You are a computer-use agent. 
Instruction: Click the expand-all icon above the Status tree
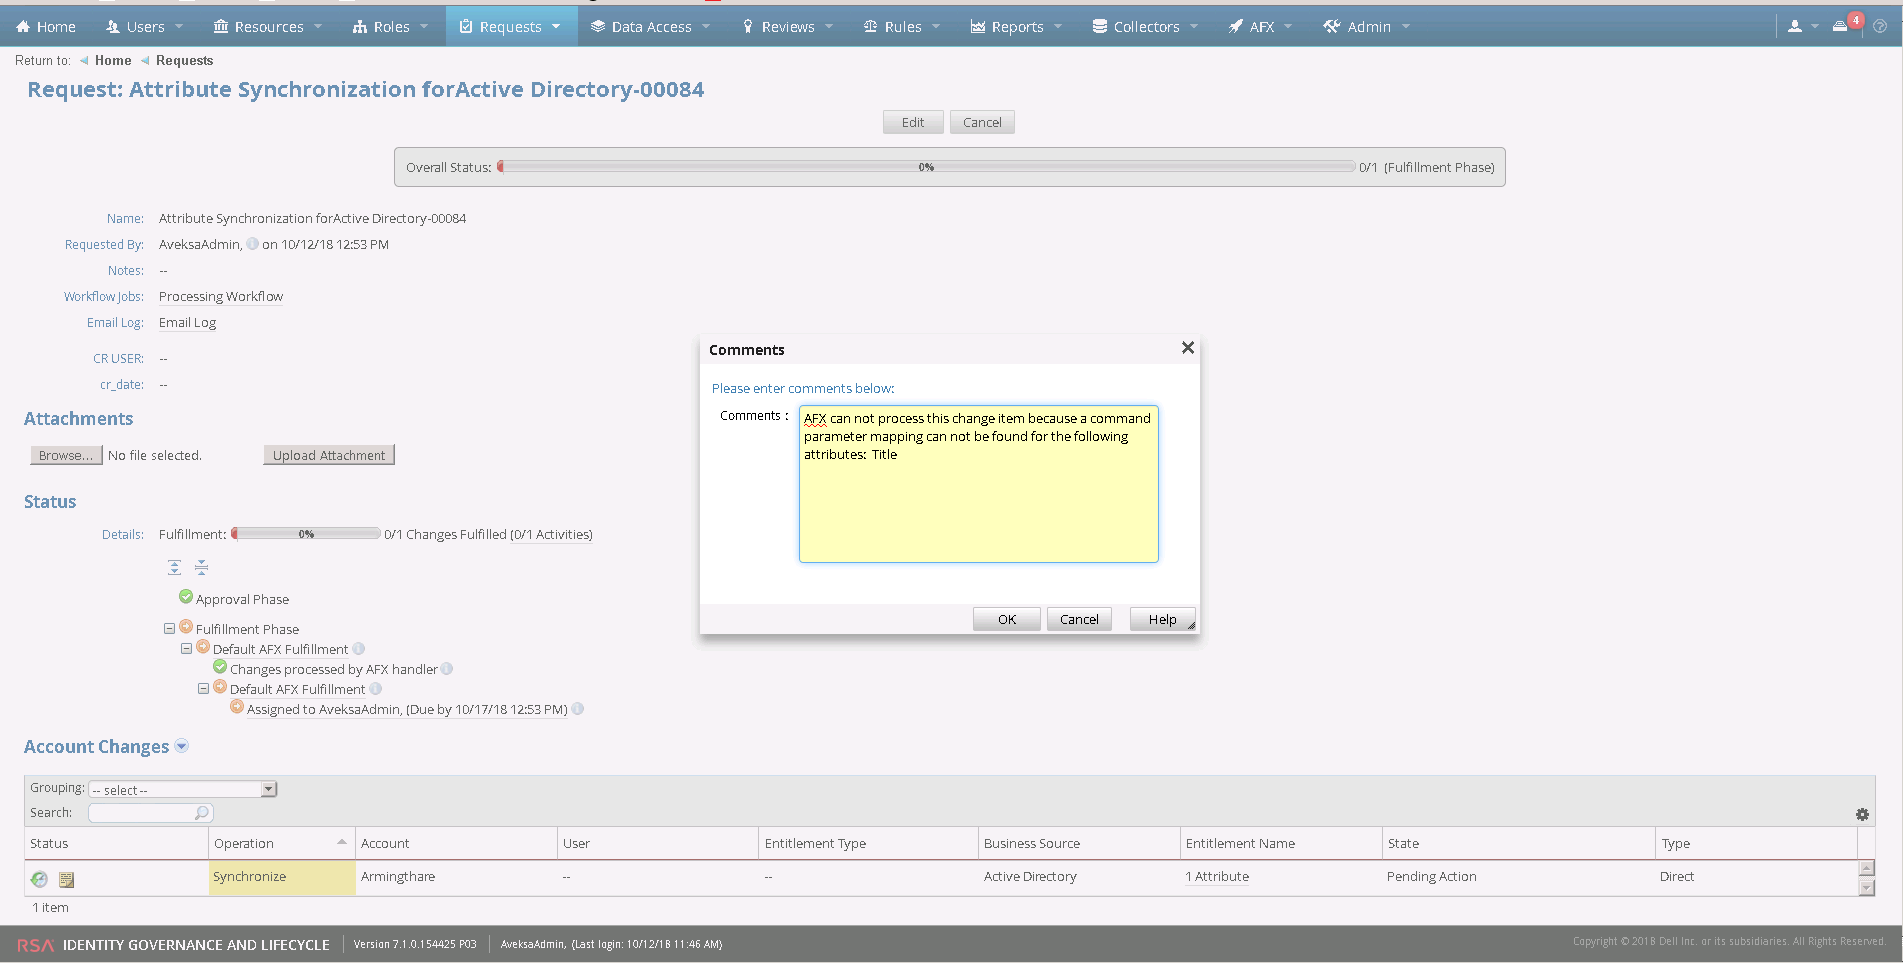pyautogui.click(x=174, y=567)
